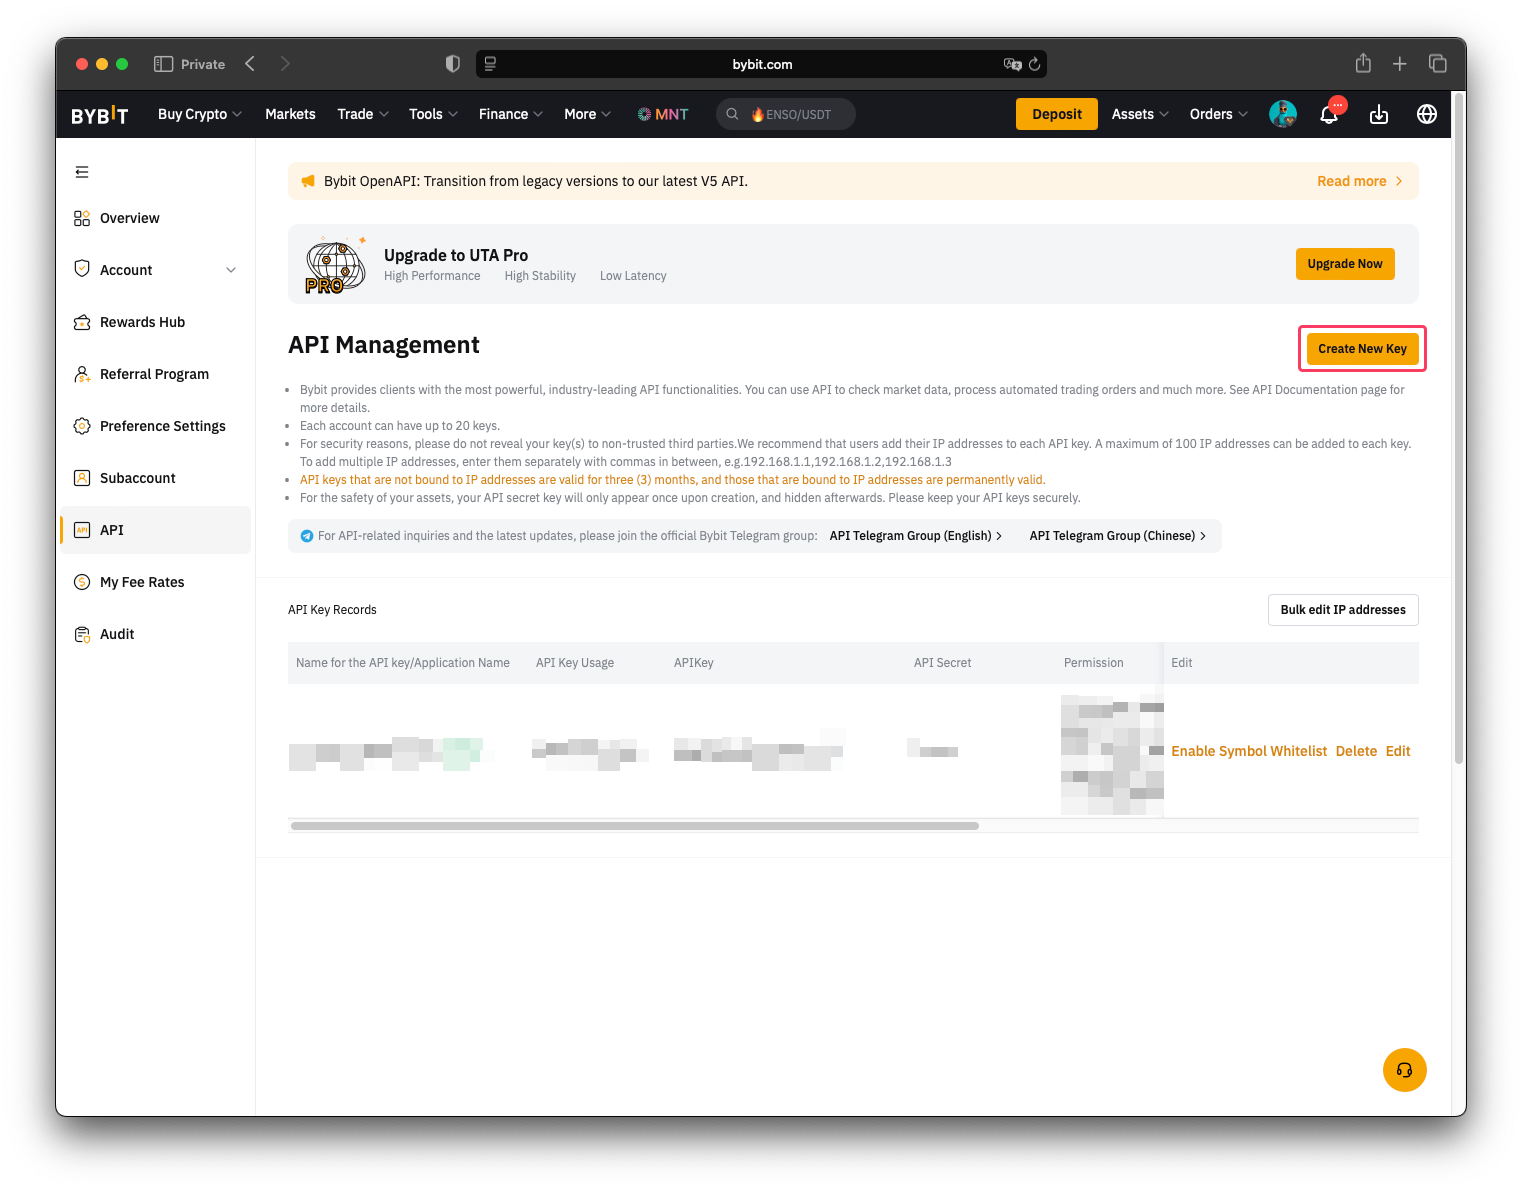Viewport: 1522px width, 1190px height.
Task: Open the language globe icon
Action: click(x=1427, y=114)
